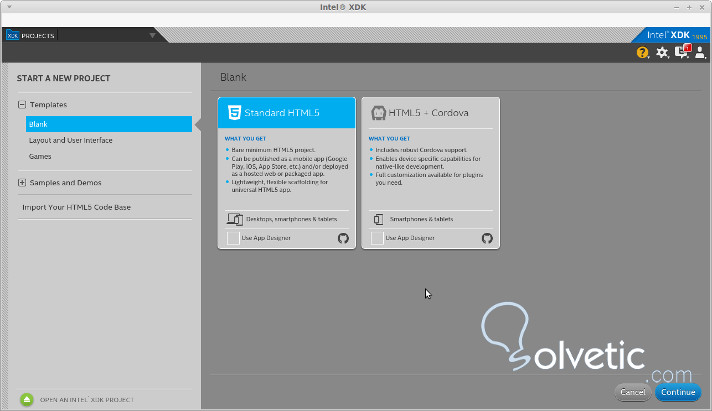Enable Use App Designer on Standard HTML5
The height and width of the screenshot is (411, 712).
click(x=233, y=238)
